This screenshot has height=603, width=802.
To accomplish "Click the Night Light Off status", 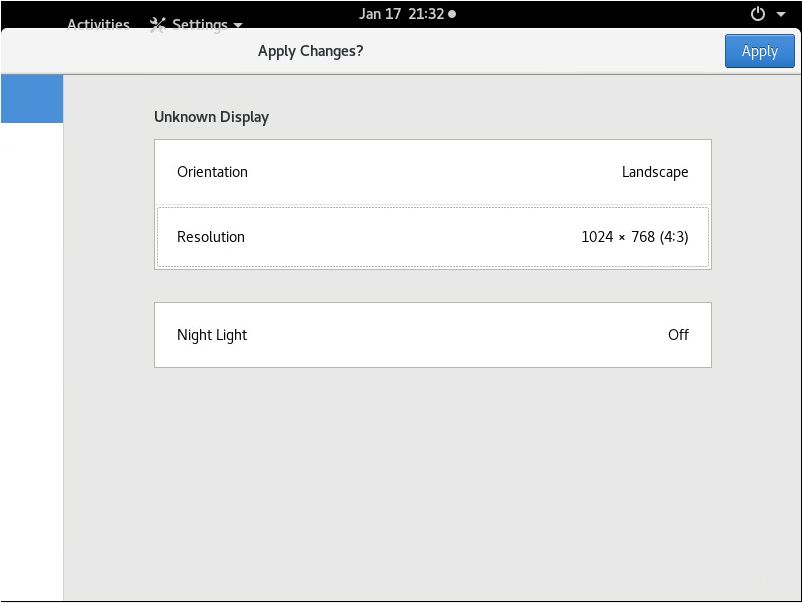I will tap(678, 334).
